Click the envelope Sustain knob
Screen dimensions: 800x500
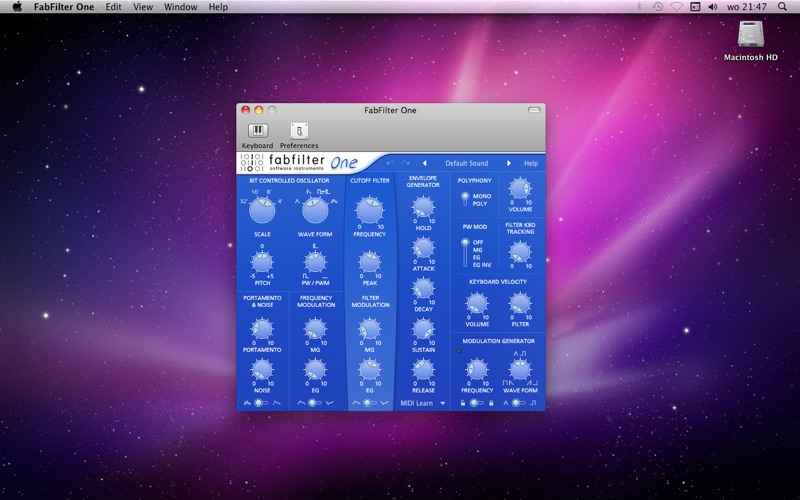[423, 330]
